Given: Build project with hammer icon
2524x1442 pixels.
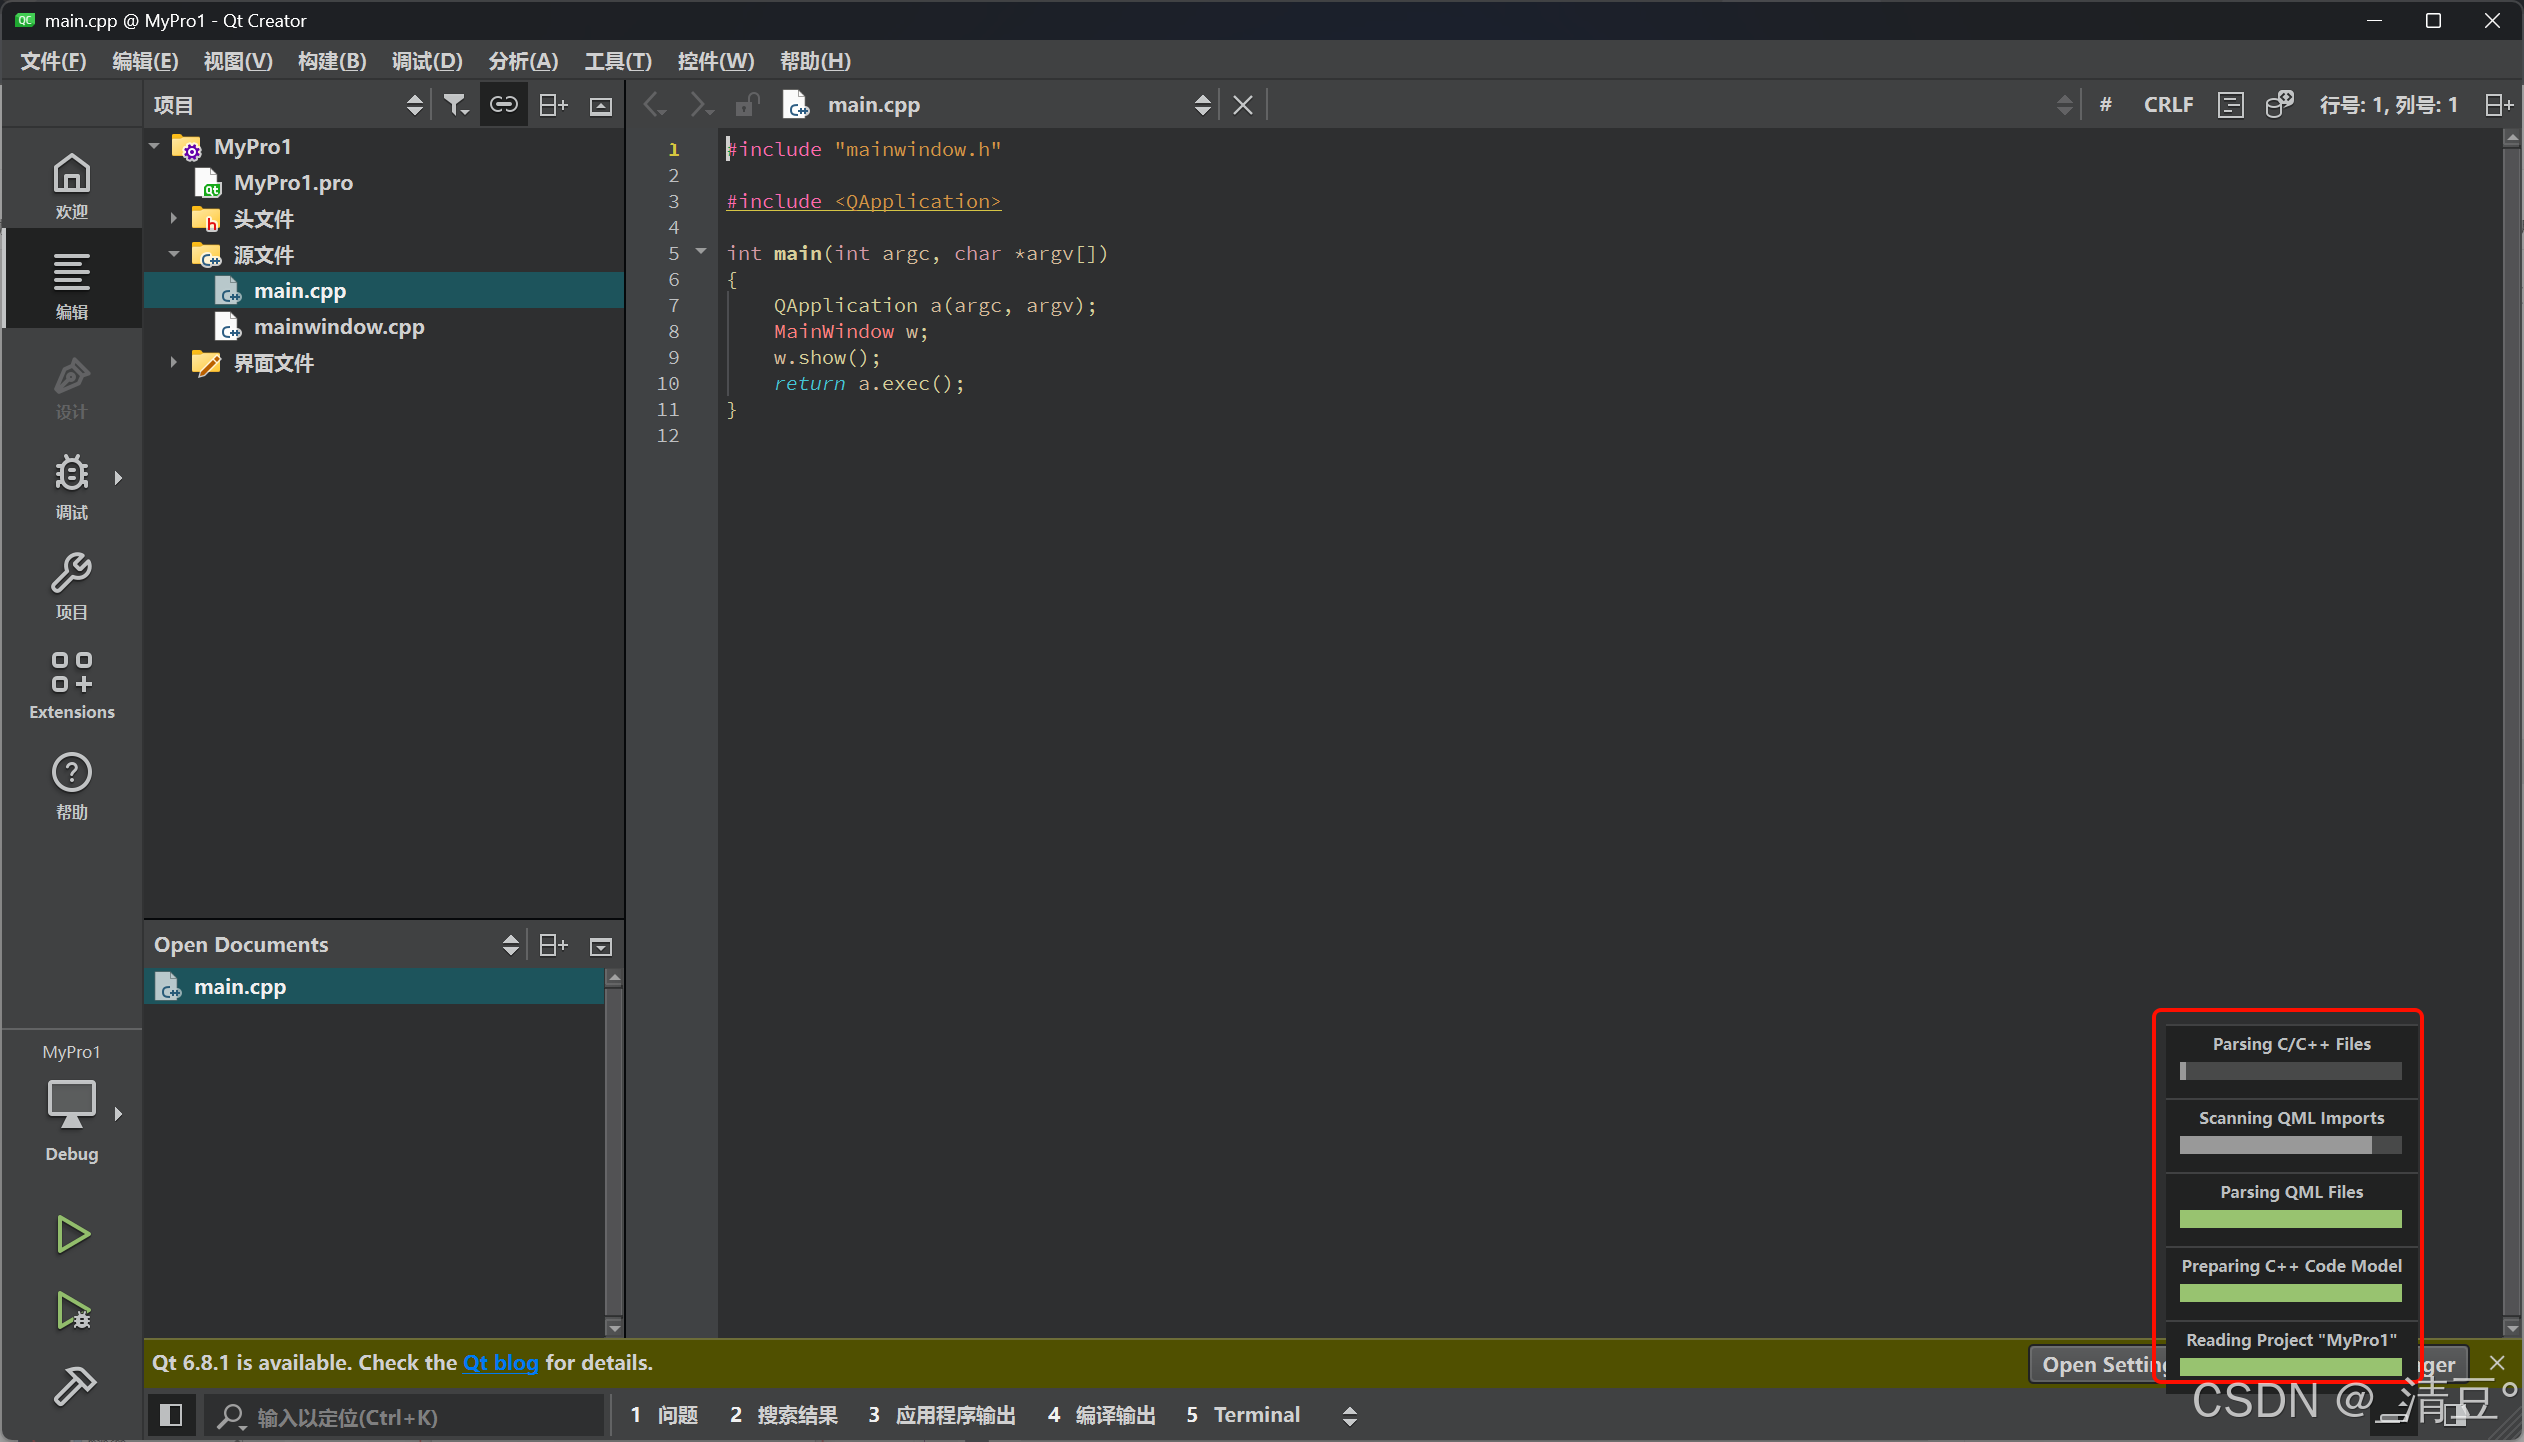Looking at the screenshot, I should point(73,1386).
